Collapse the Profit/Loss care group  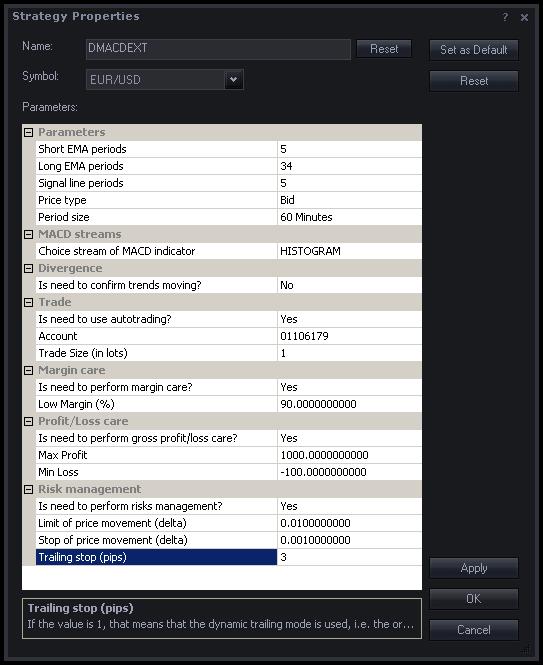(x=28, y=421)
